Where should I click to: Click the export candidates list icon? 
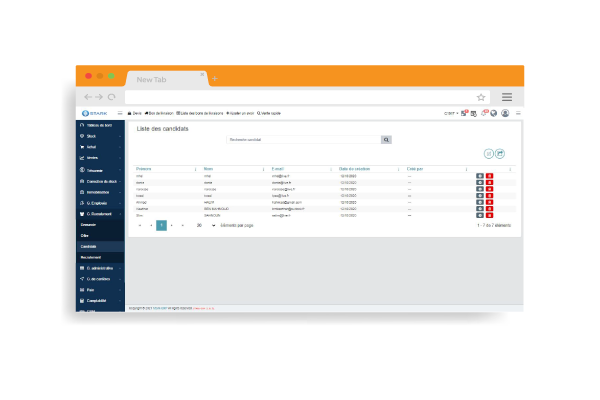coord(500,154)
